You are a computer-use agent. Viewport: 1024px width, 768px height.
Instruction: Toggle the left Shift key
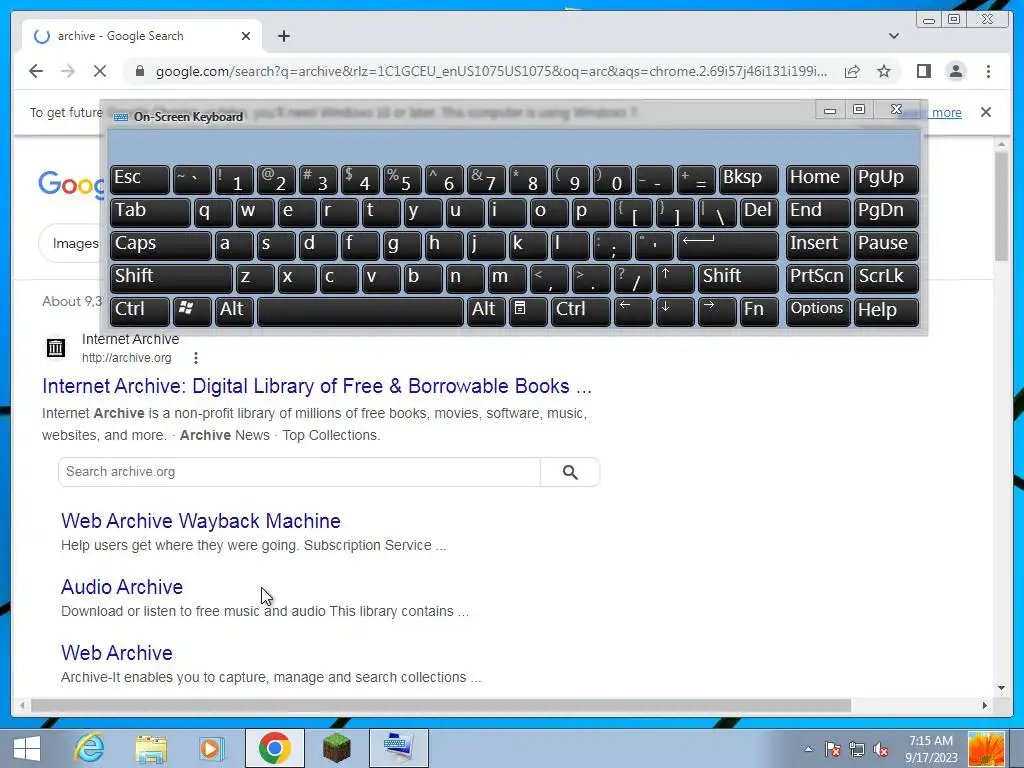click(x=171, y=278)
